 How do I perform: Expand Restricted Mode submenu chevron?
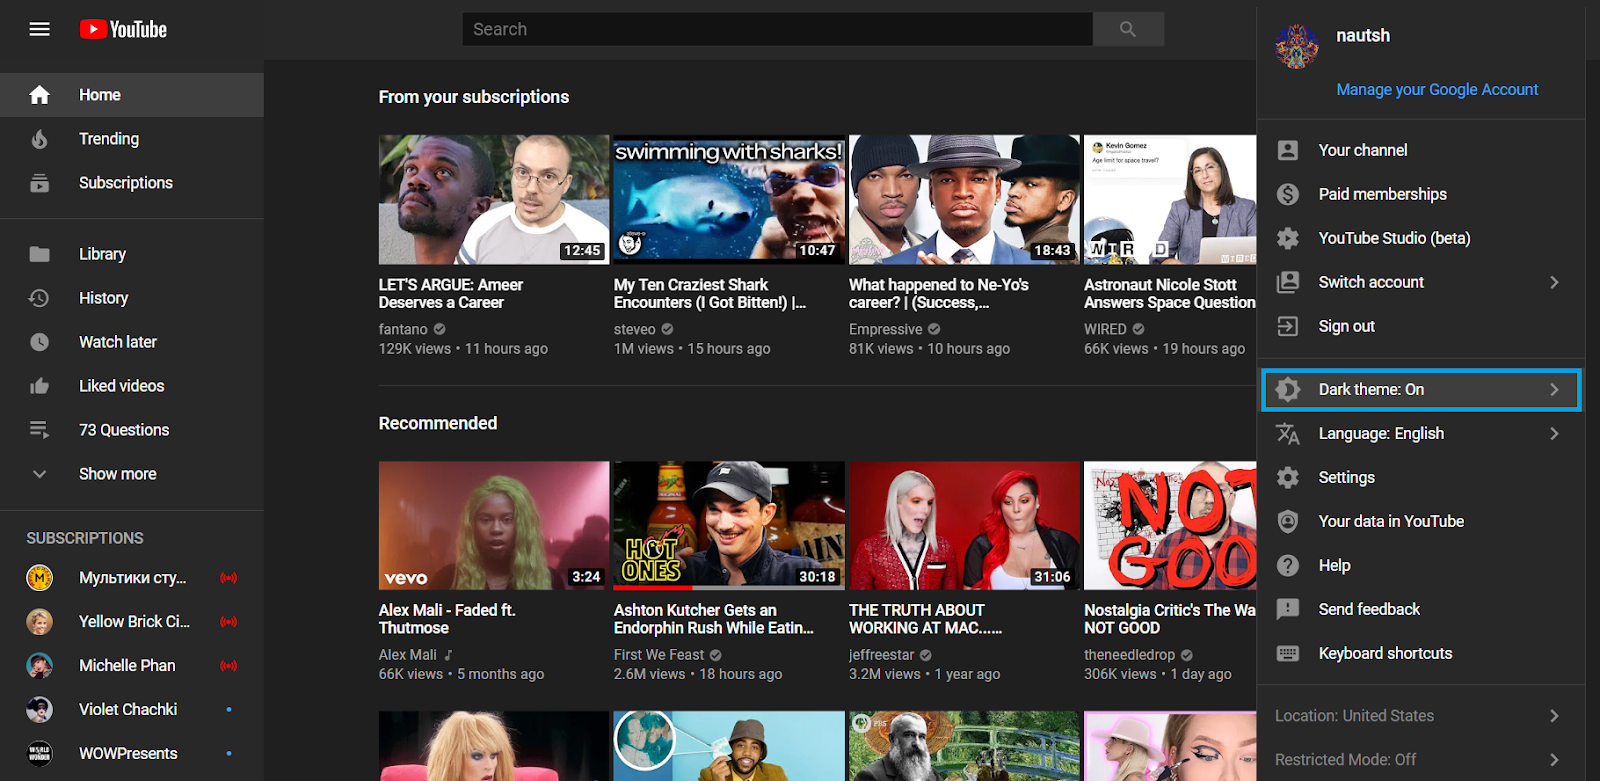point(1554,760)
